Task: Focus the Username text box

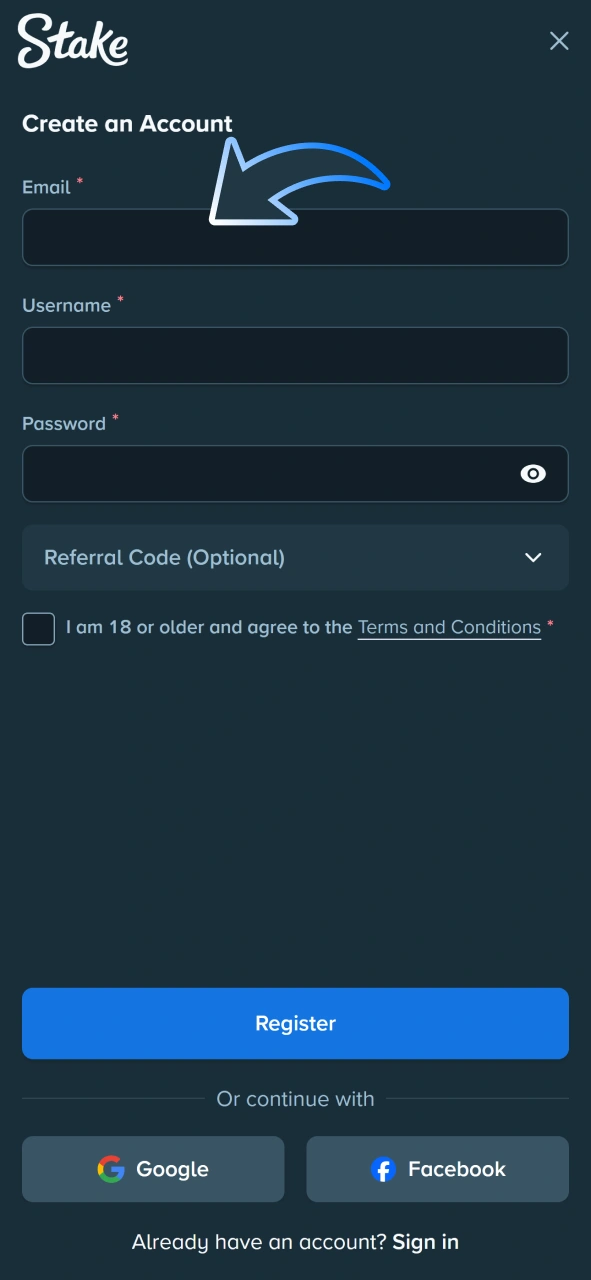Action: click(x=295, y=355)
